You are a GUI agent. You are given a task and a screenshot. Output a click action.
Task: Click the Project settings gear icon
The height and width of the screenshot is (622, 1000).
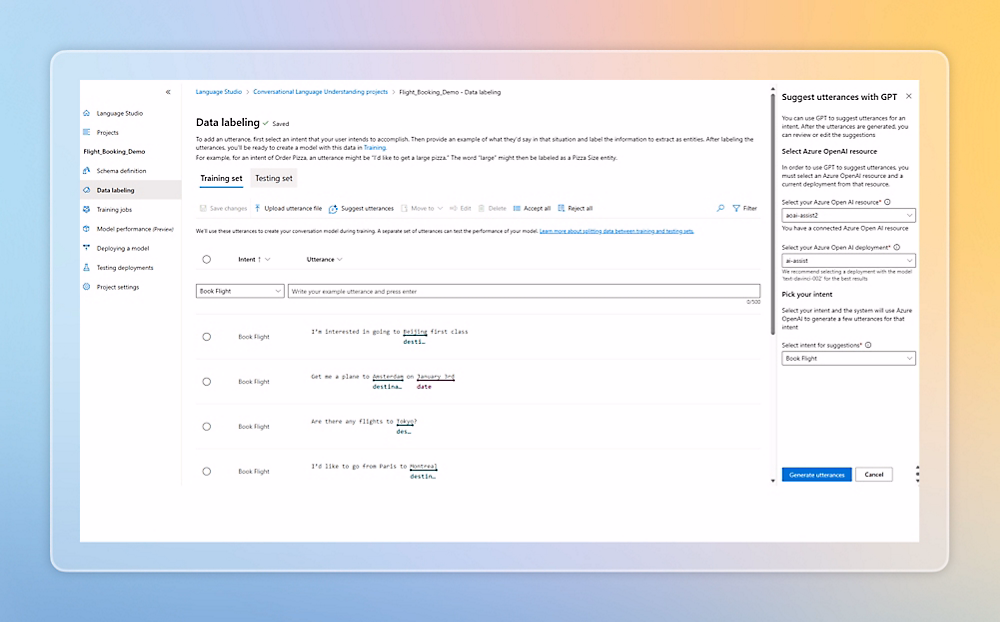pyautogui.click(x=86, y=286)
